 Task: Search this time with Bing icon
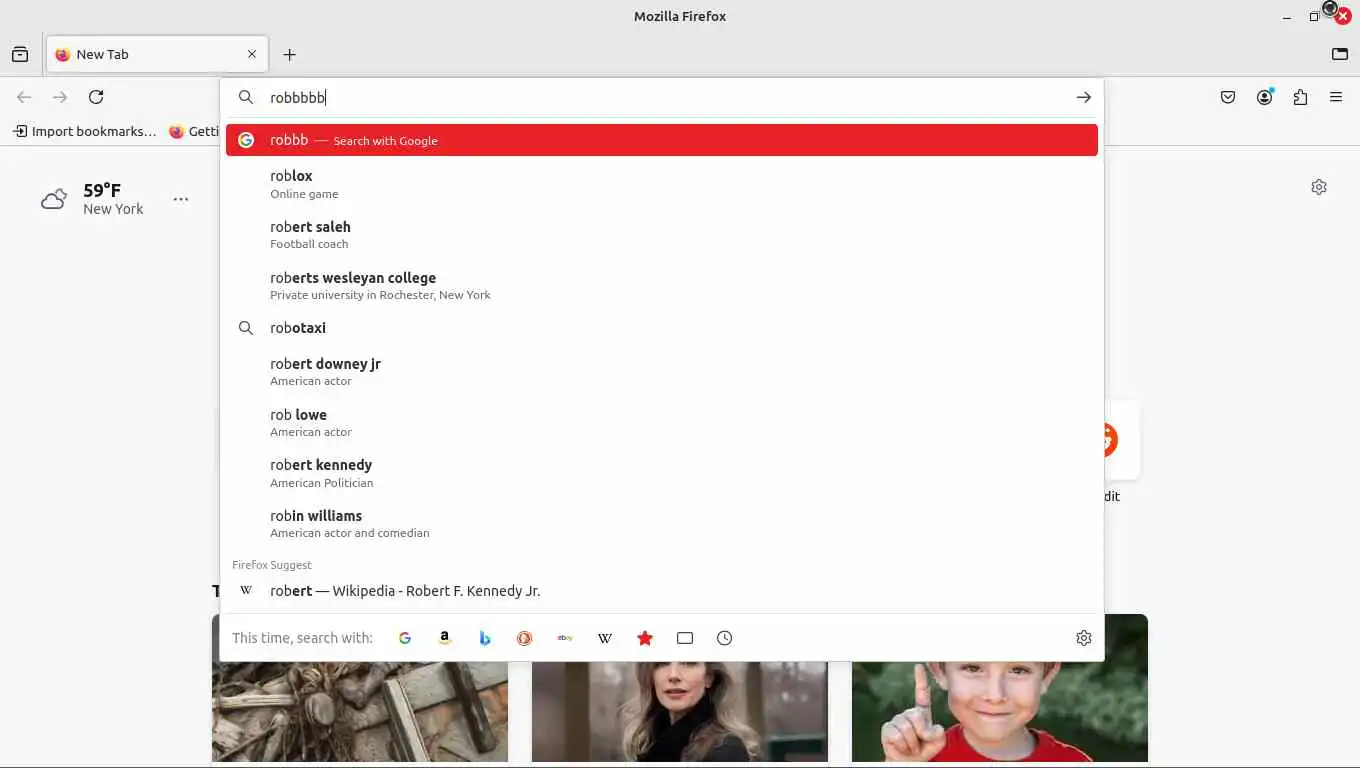(x=485, y=638)
